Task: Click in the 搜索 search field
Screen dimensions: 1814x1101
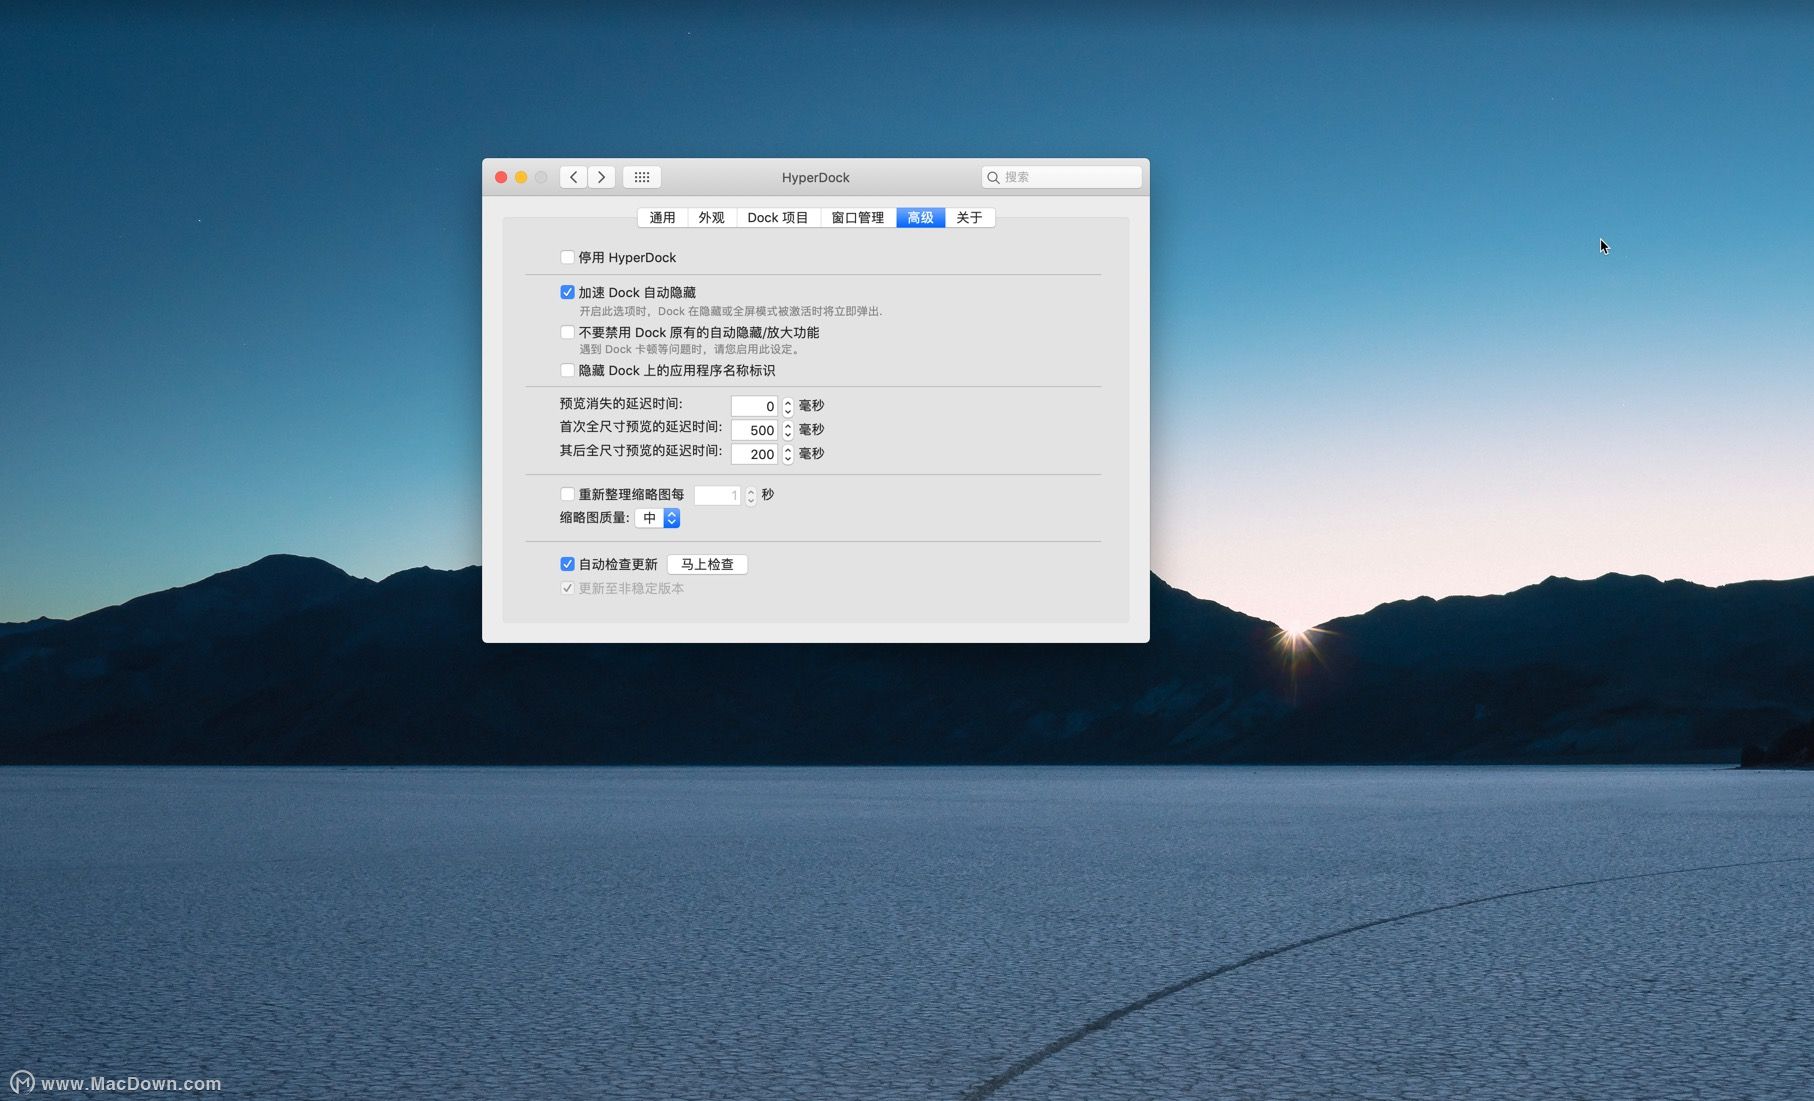Action: [1061, 177]
